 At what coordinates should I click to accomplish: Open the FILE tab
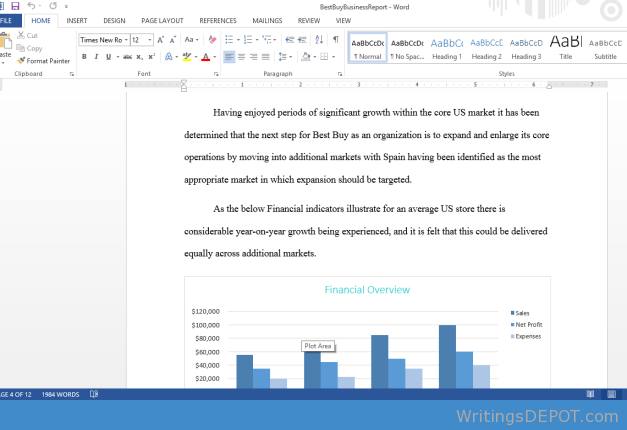click(8, 21)
